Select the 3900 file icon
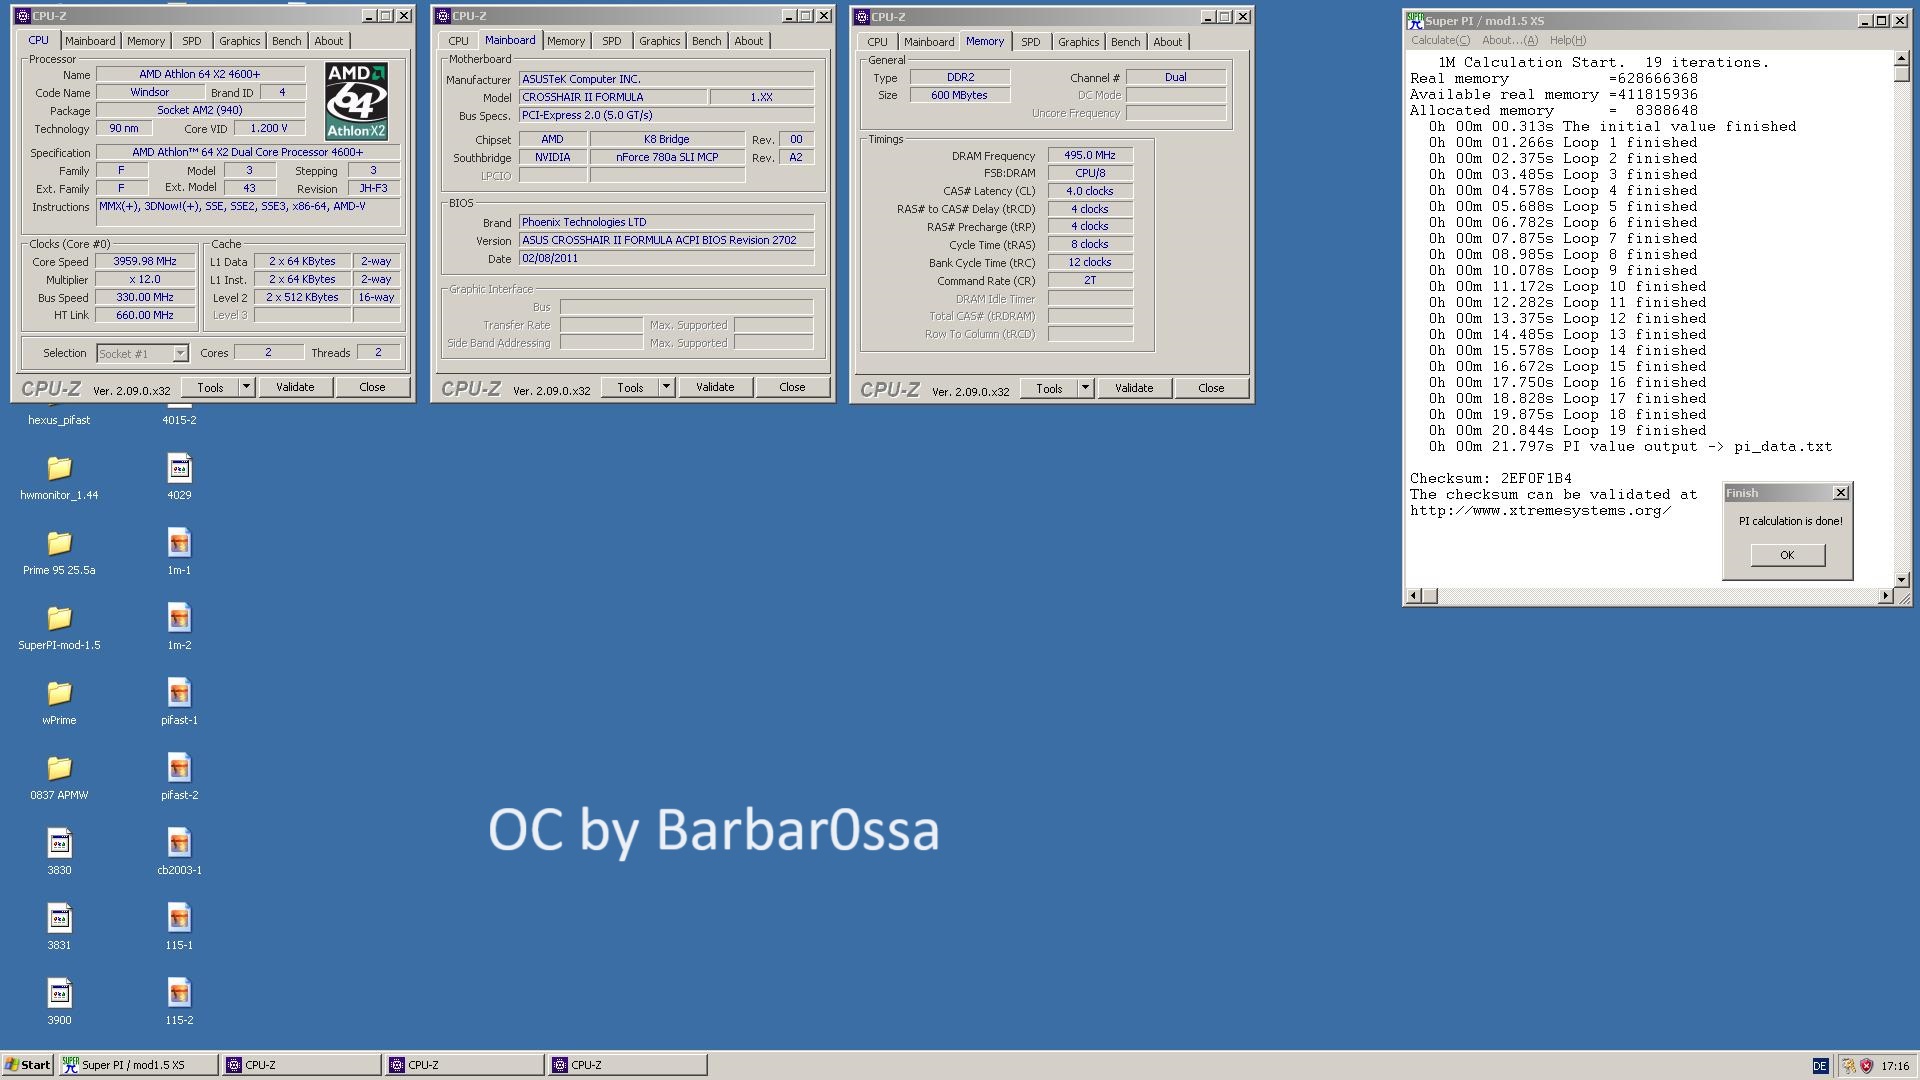Screen dimensions: 1920x1080 [59, 993]
